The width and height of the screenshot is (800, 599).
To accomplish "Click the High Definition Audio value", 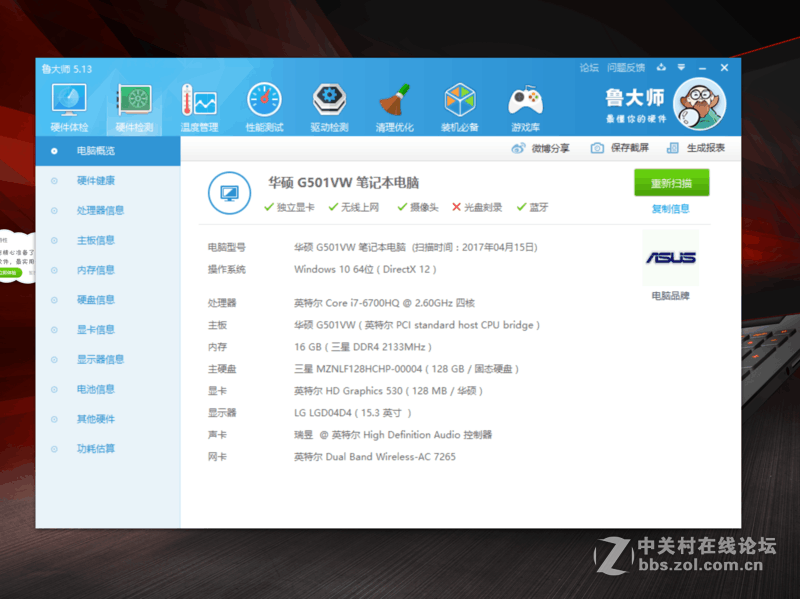I will (393, 435).
